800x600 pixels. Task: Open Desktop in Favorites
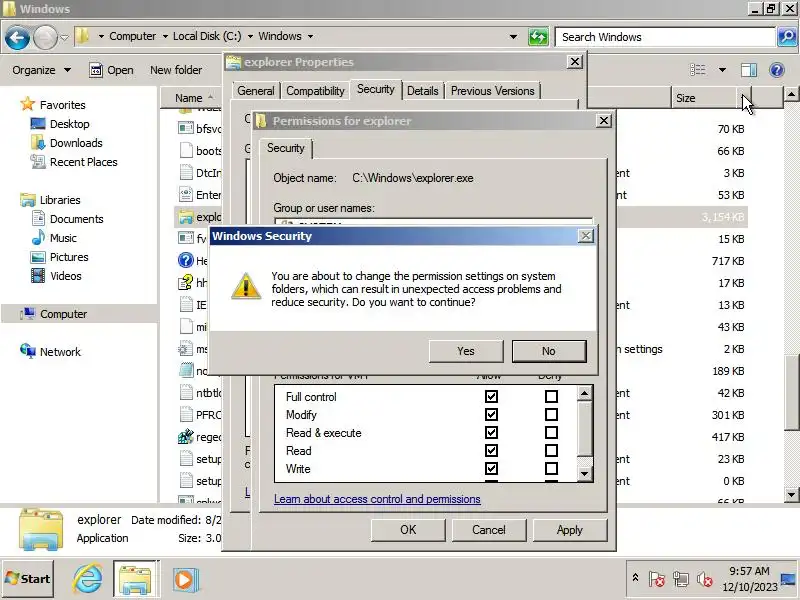coord(69,124)
